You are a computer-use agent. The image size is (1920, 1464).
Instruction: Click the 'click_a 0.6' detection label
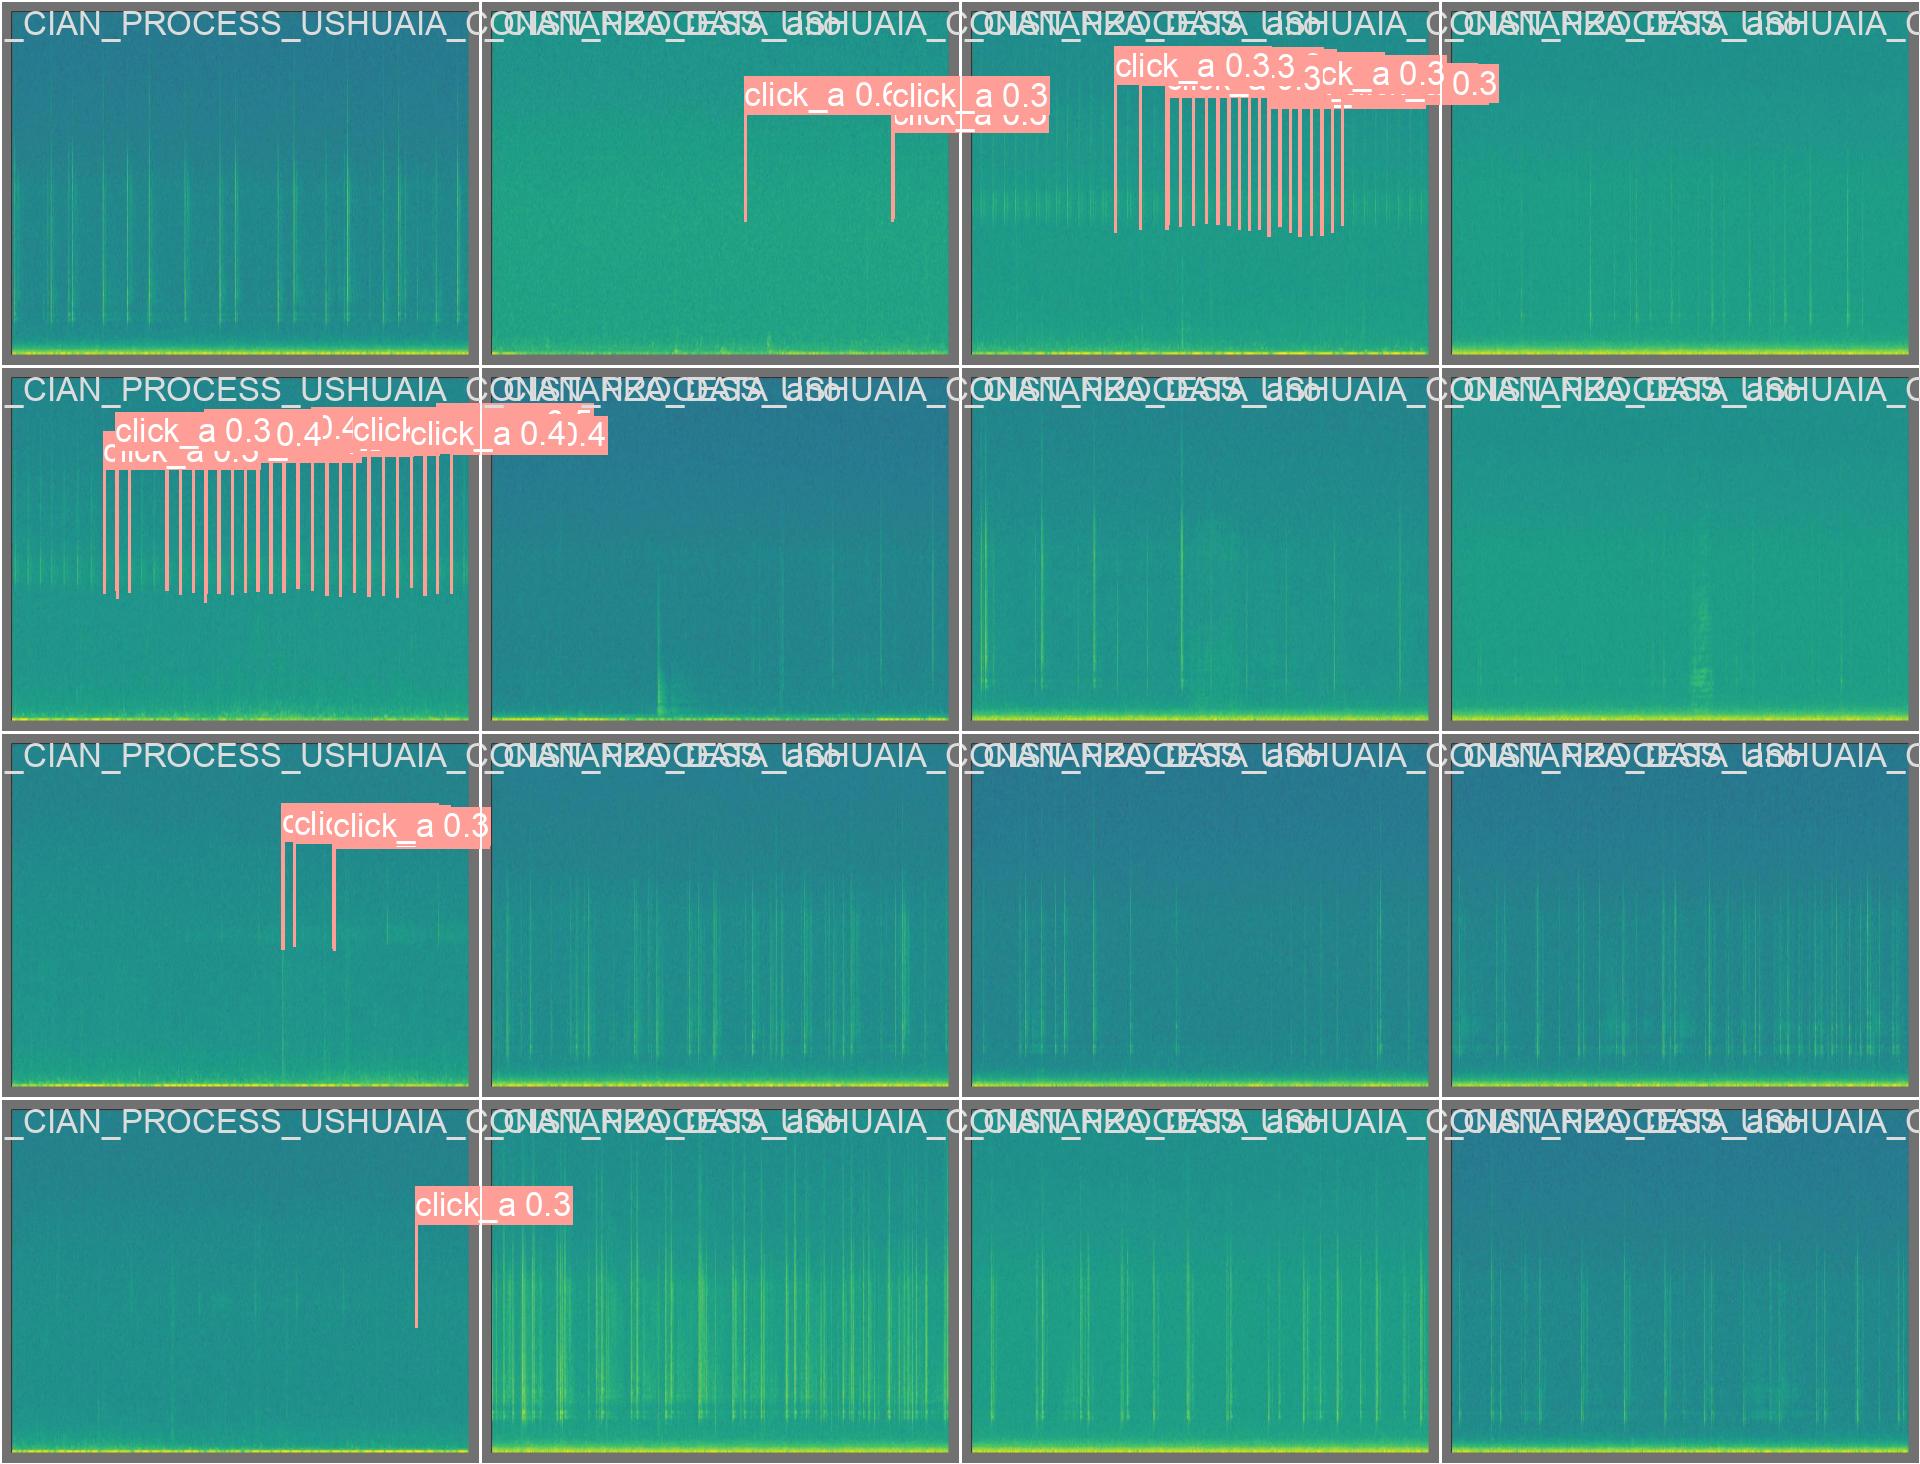click(x=815, y=96)
